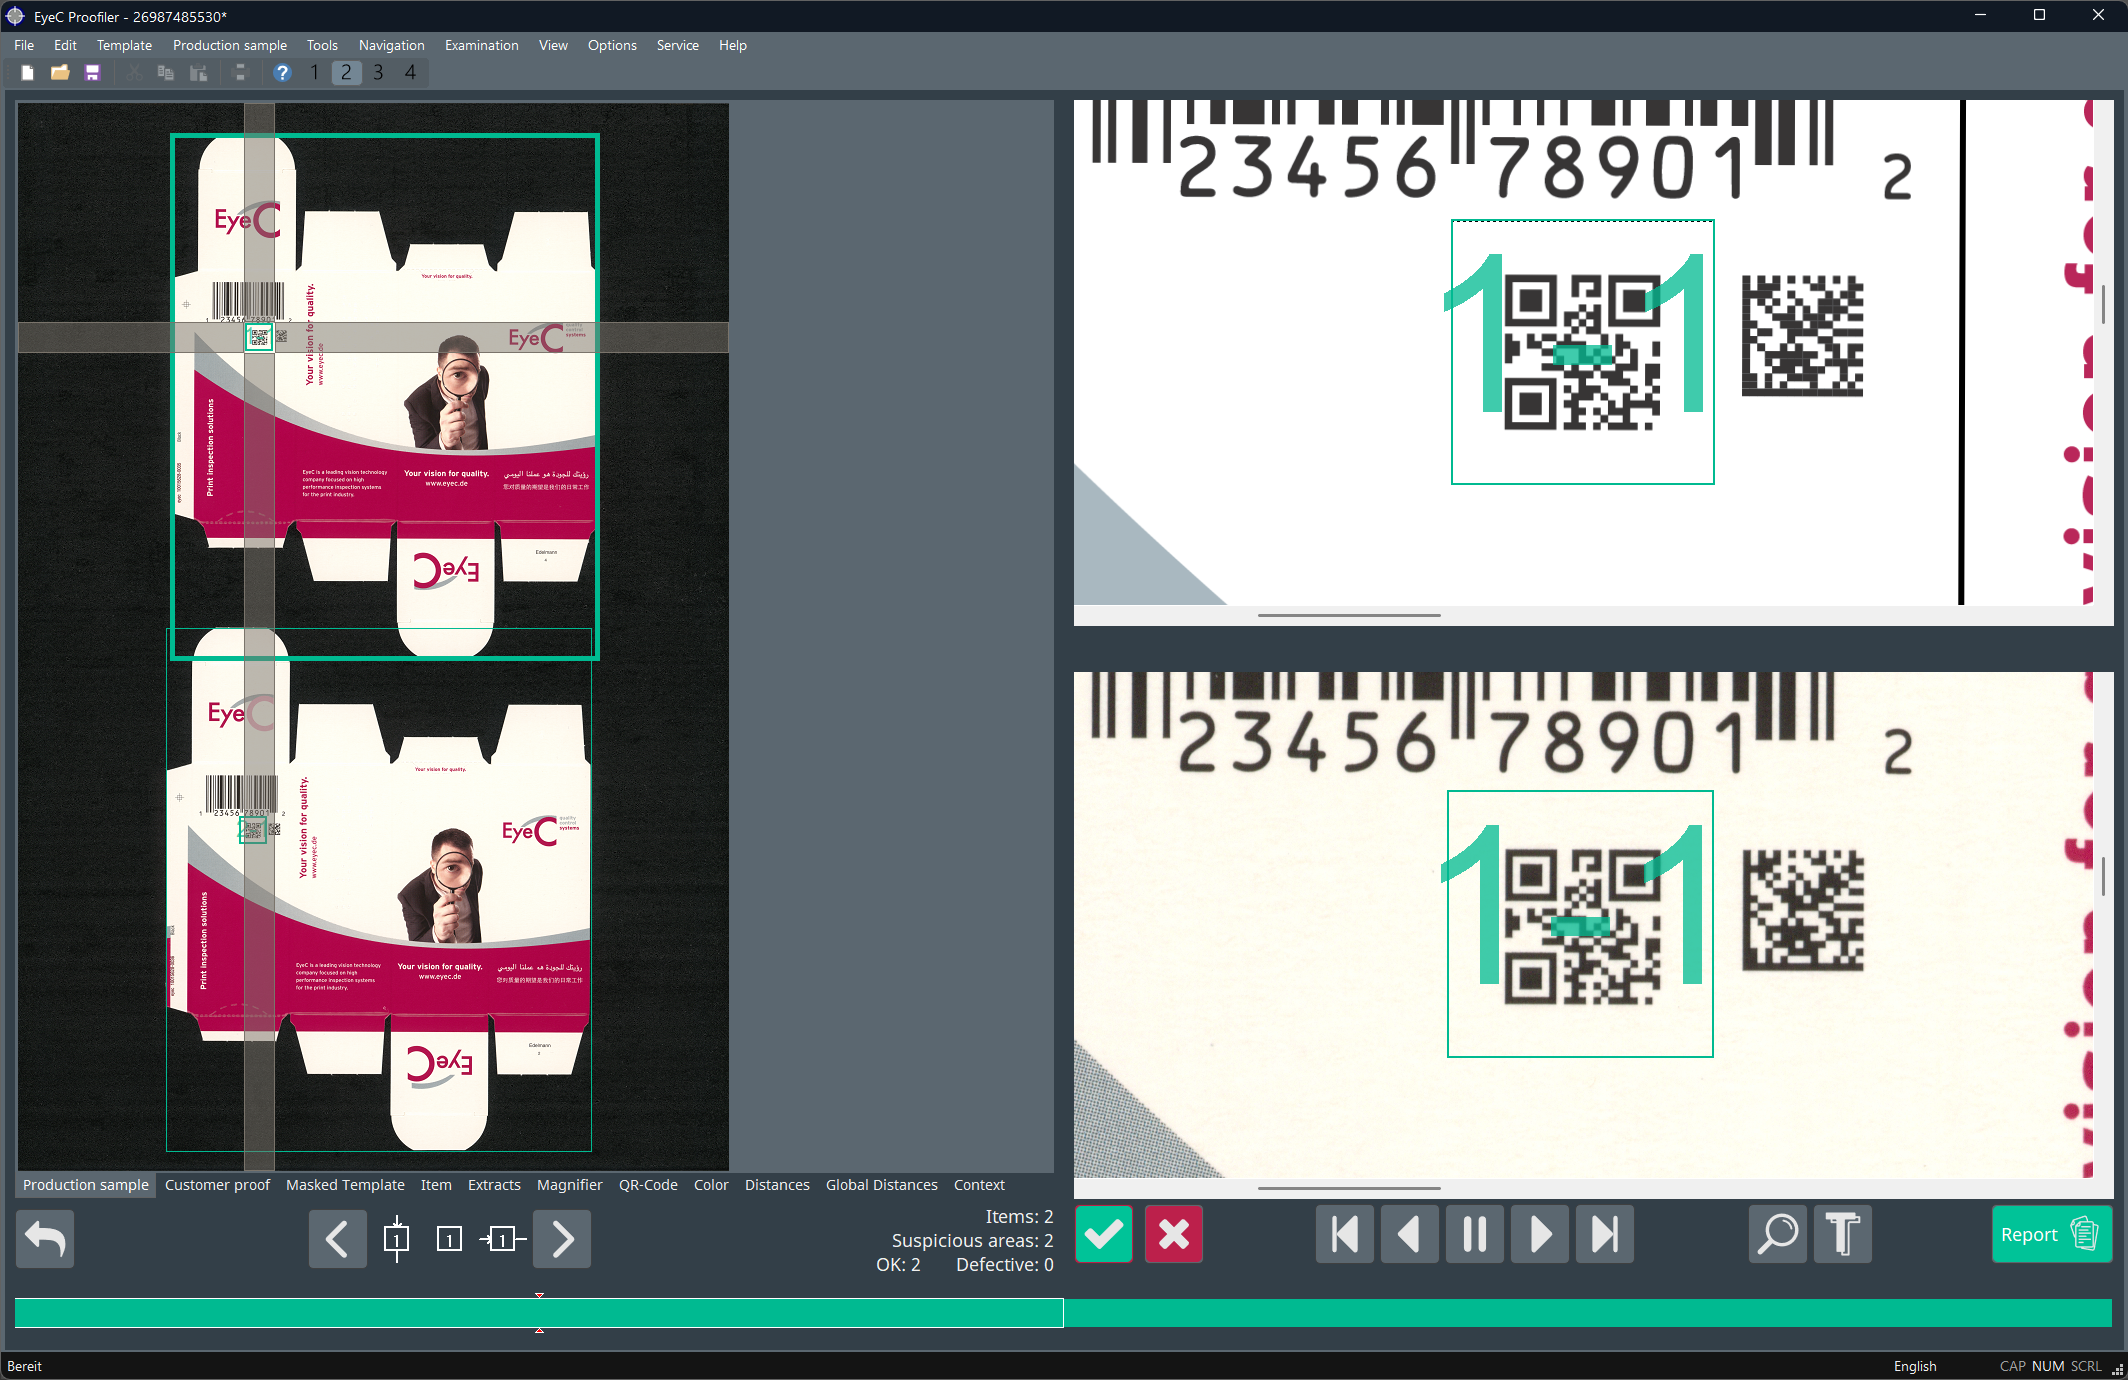Jump to the first suspicious area
The height and width of the screenshot is (1380, 2128).
1345,1234
